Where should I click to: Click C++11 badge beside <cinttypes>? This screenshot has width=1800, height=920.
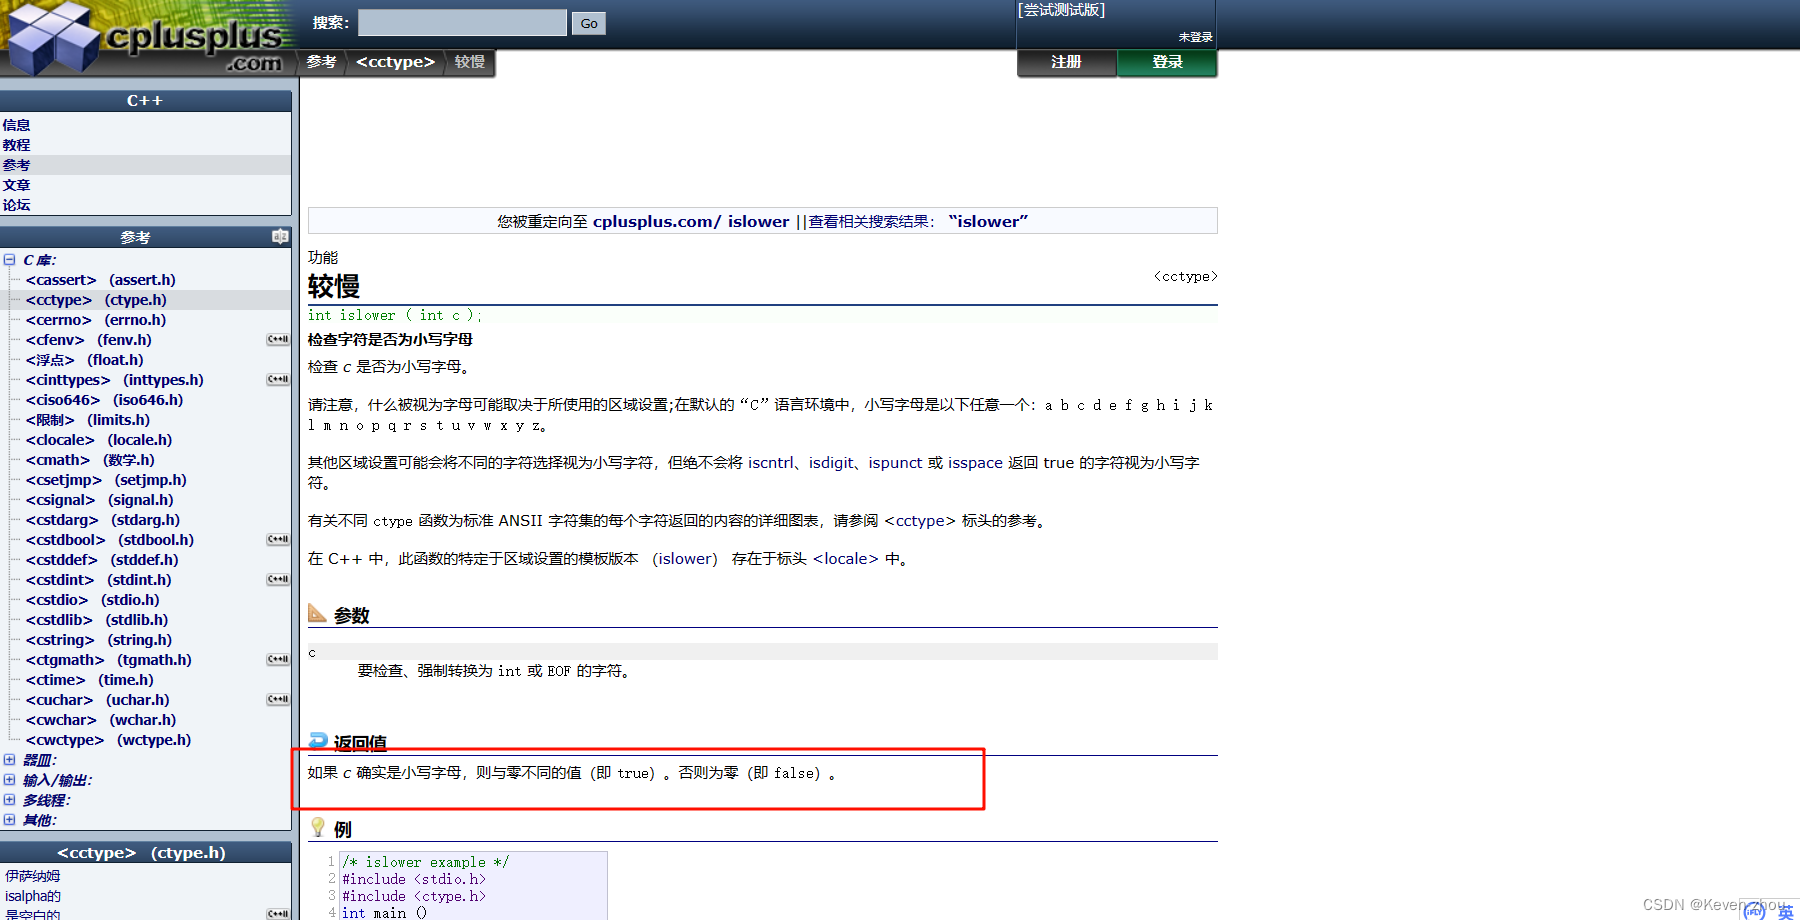pos(278,380)
